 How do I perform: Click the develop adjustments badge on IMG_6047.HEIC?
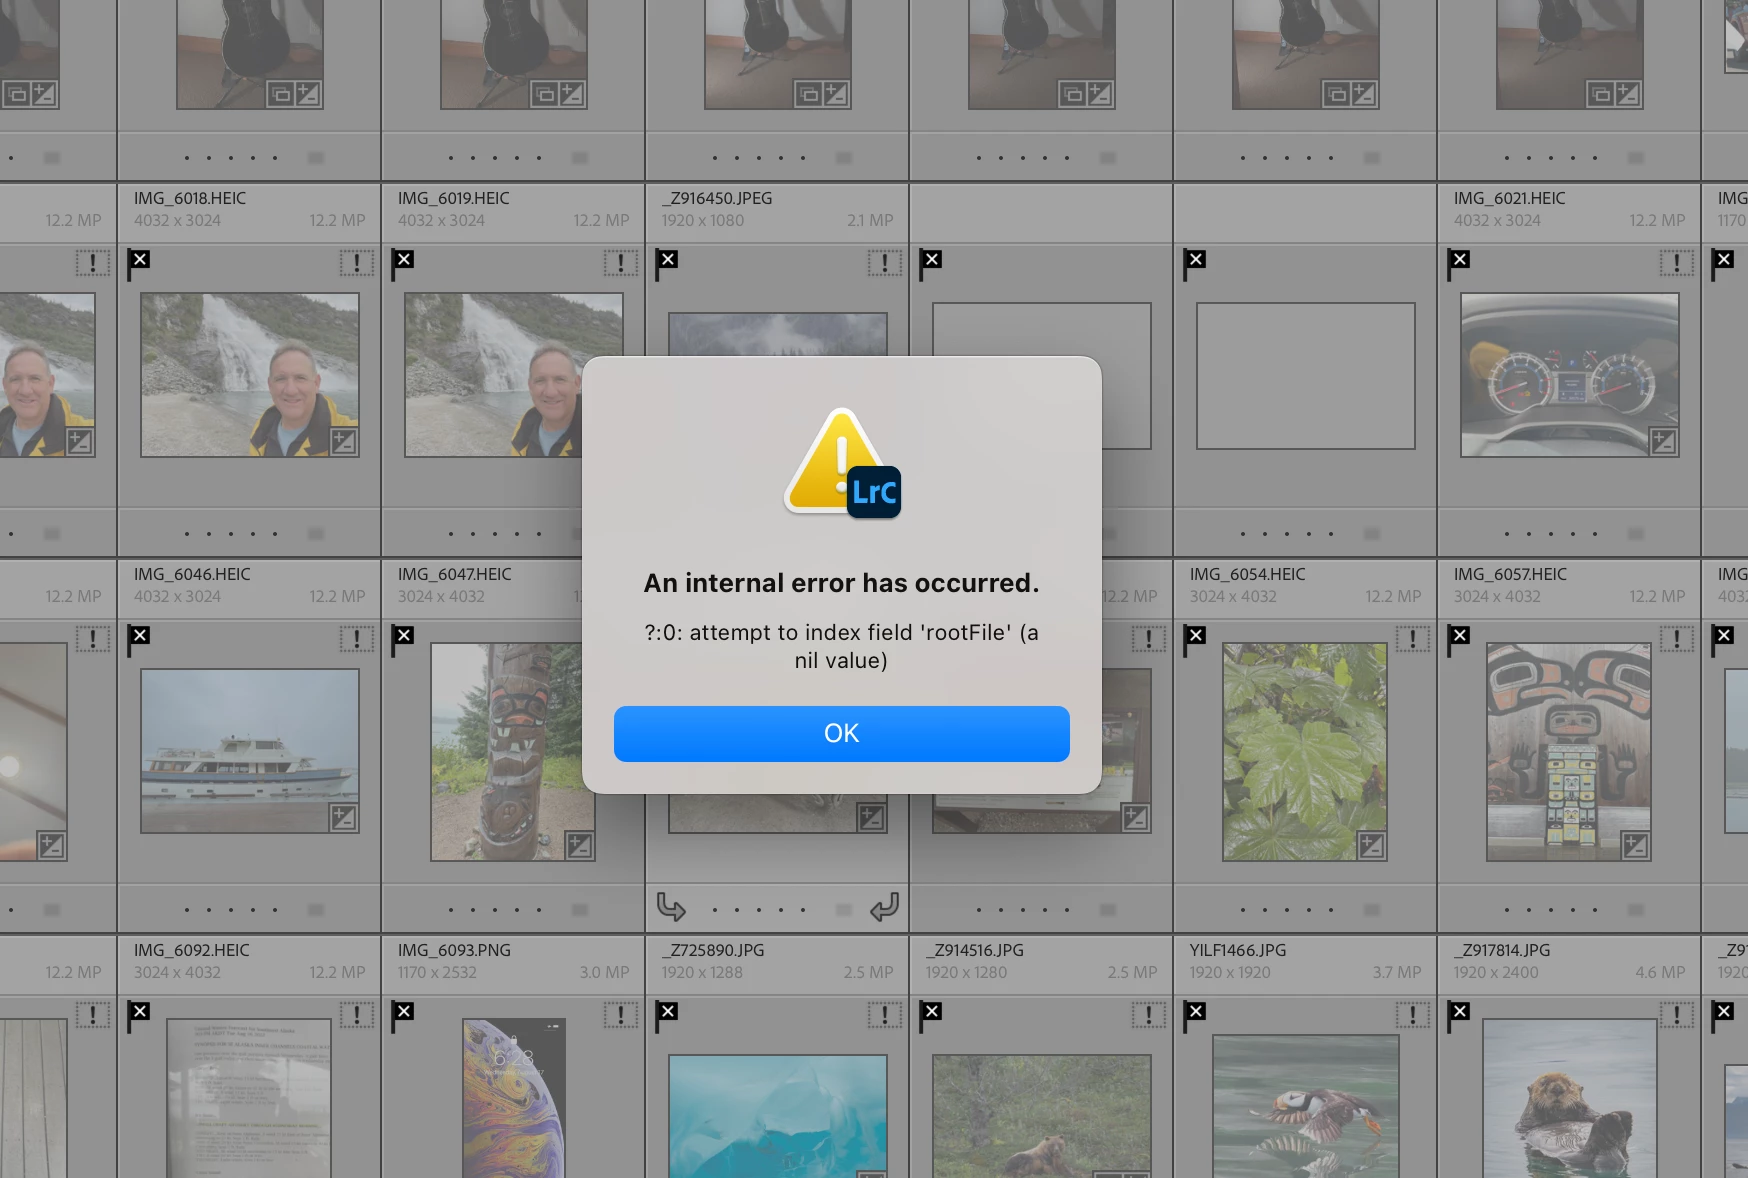click(x=580, y=846)
